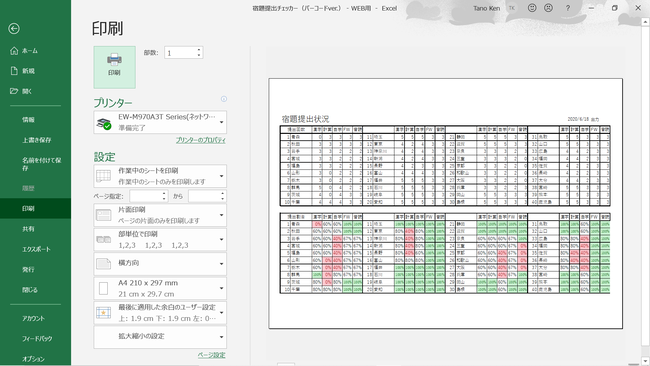Viewport: 650px width, 366px height.
Task: Click the back arrow circle icon
Action: [x=14, y=28]
